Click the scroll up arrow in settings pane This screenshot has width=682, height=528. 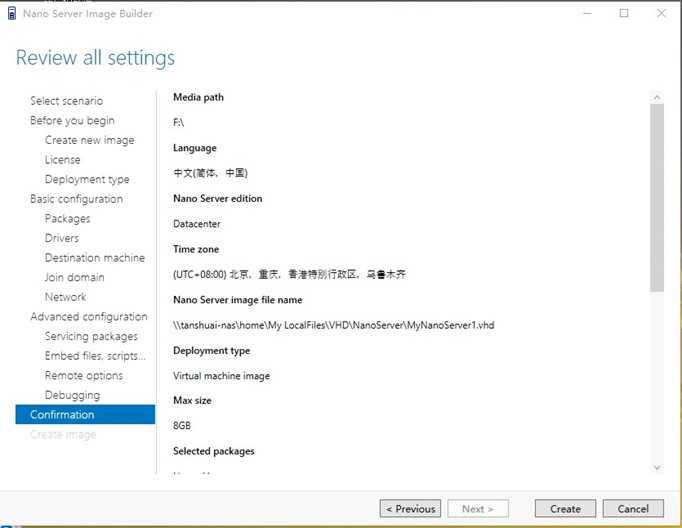(x=657, y=97)
